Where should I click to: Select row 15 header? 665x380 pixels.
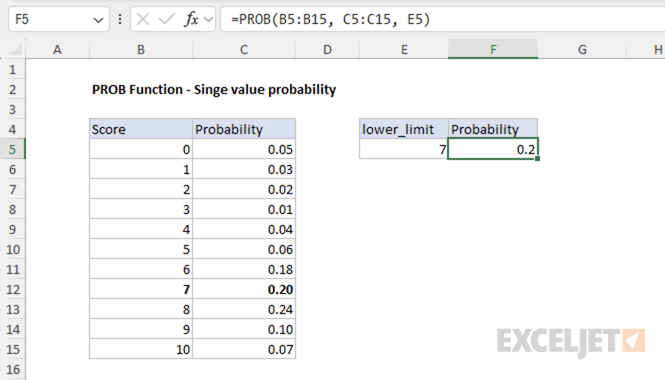point(13,349)
